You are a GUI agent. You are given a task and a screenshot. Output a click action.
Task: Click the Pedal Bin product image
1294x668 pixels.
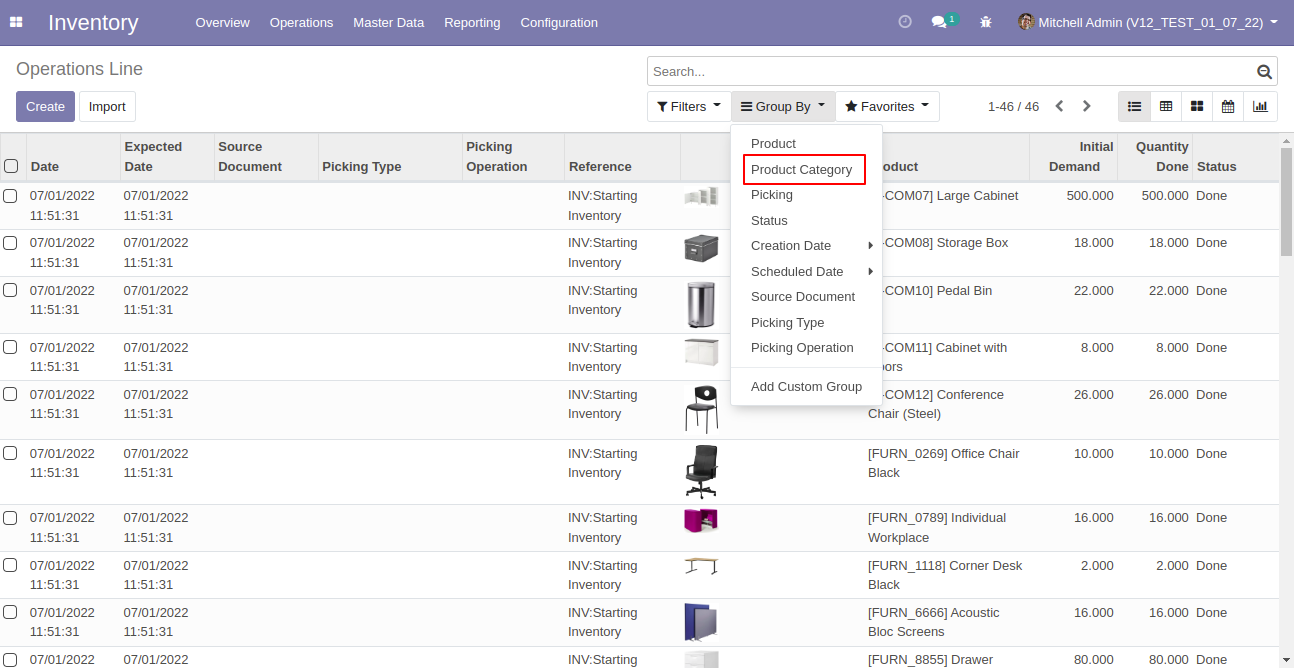pyautogui.click(x=701, y=305)
